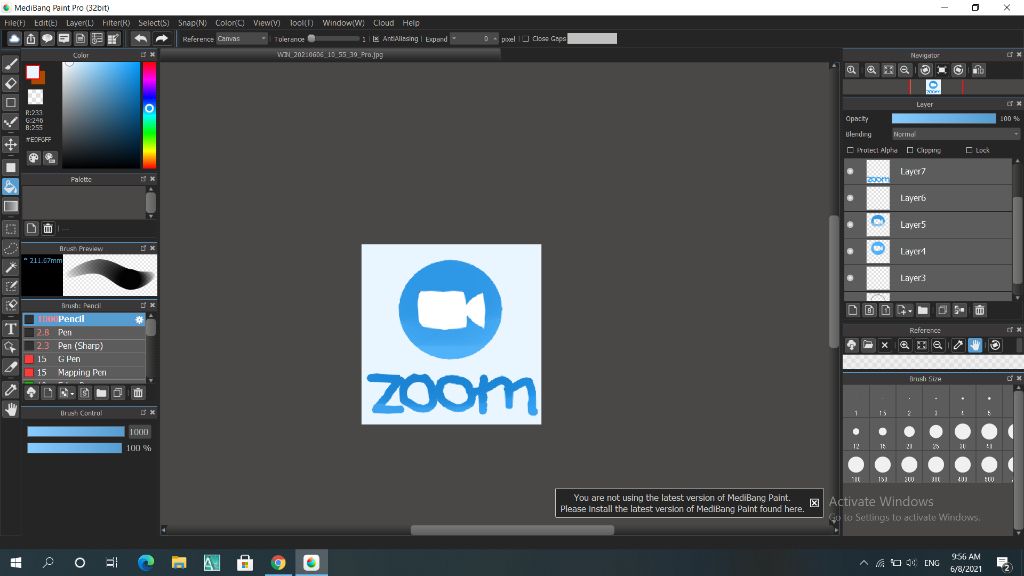Open the Cloud menu
Image resolution: width=1024 pixels, height=576 pixels.
point(383,23)
